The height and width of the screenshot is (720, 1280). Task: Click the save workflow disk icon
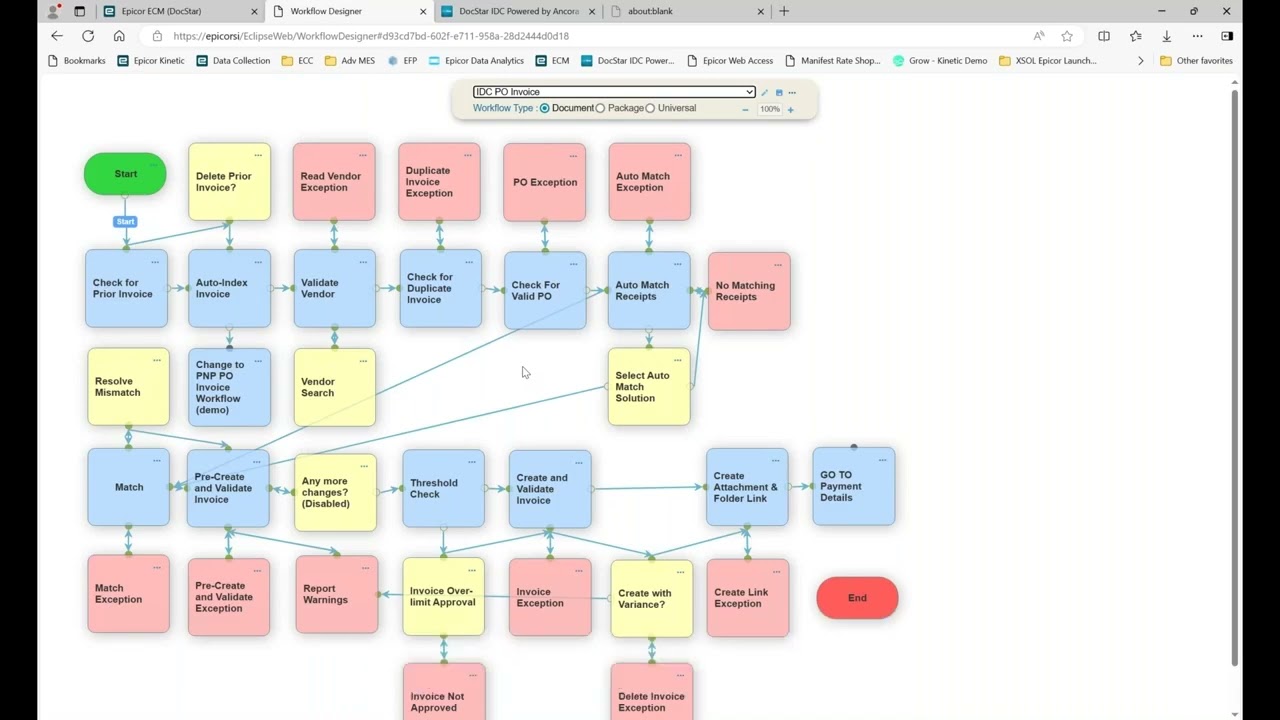(x=779, y=93)
